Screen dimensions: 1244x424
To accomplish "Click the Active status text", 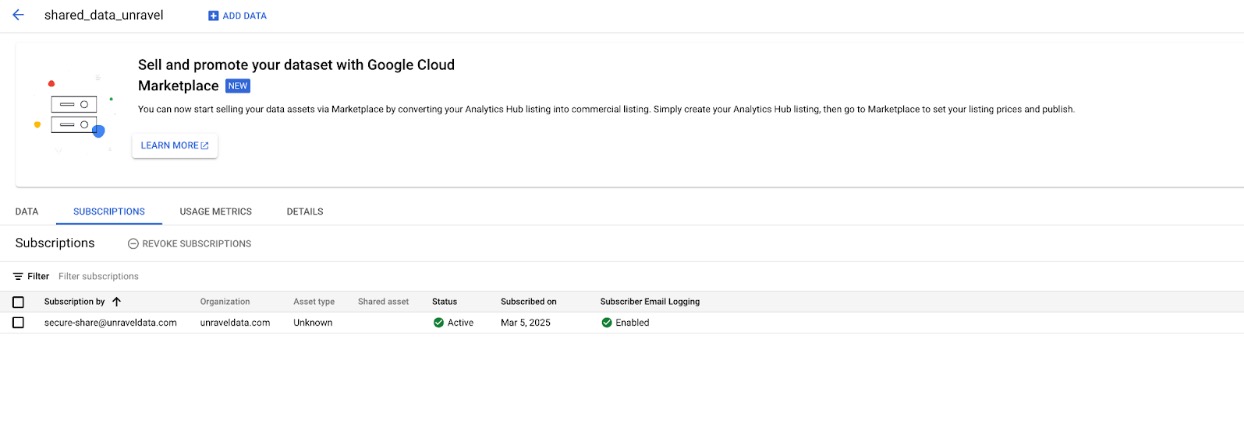I will (461, 323).
